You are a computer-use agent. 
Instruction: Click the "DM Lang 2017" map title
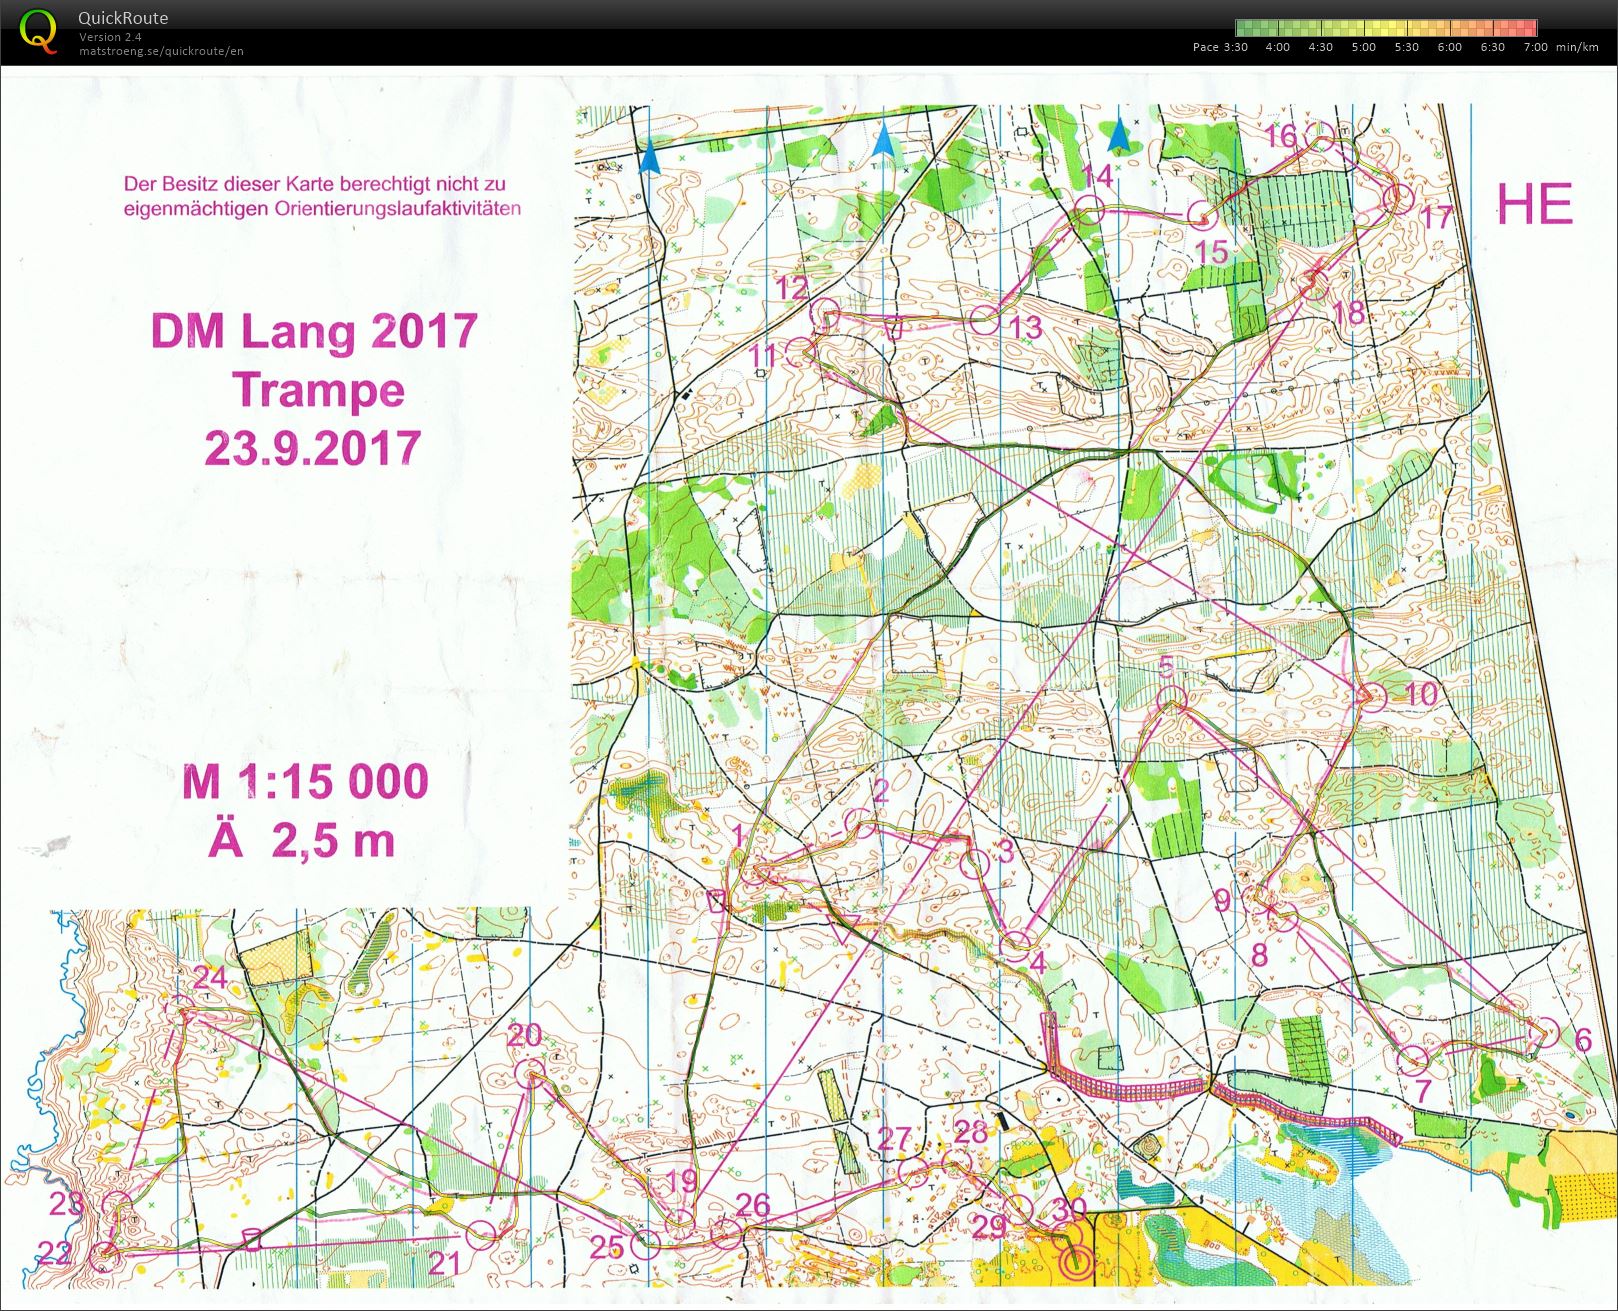click(x=314, y=331)
